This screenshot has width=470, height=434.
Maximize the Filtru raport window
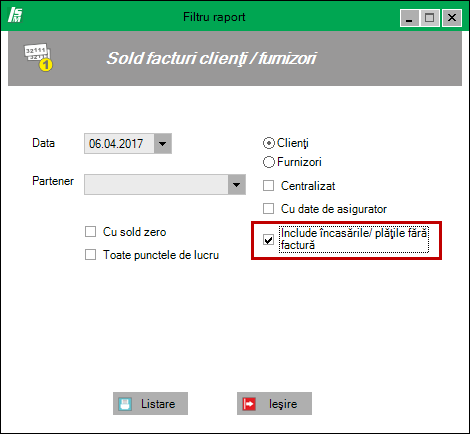(430, 18)
